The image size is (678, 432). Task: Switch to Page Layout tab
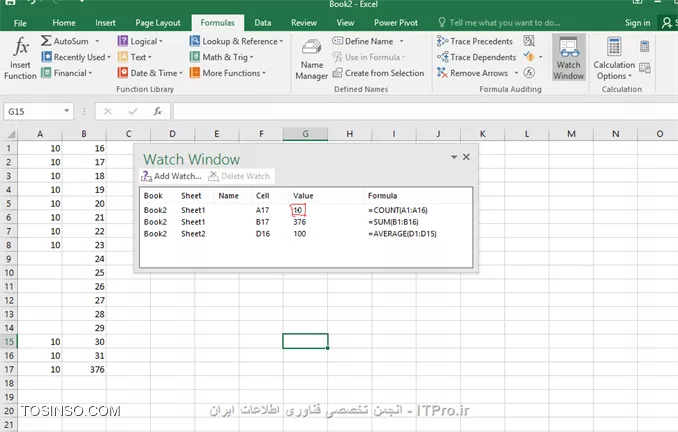[x=158, y=23]
